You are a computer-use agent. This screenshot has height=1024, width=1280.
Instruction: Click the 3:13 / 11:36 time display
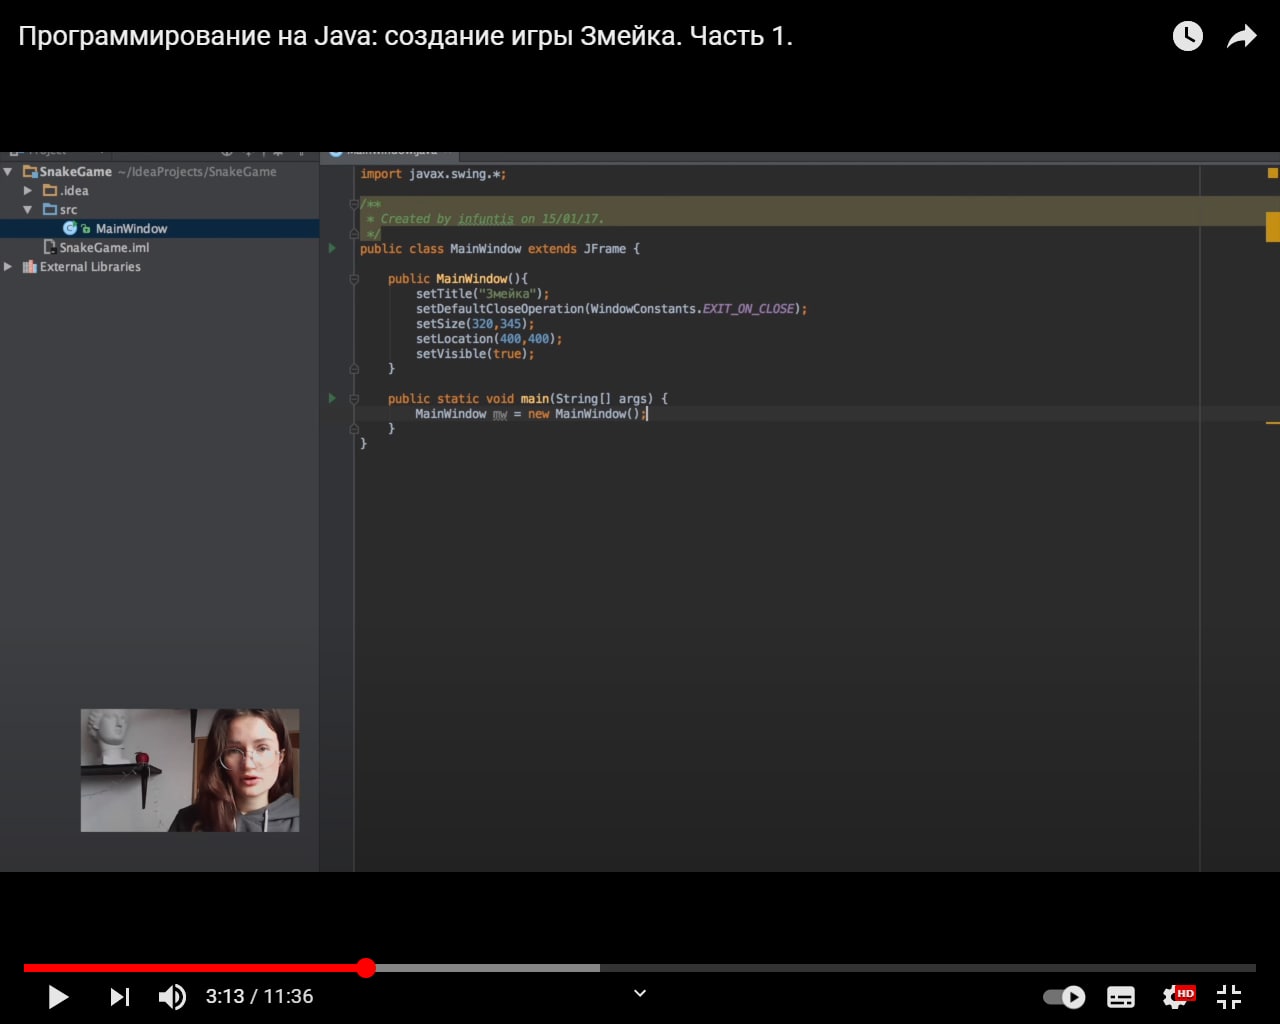pos(259,997)
